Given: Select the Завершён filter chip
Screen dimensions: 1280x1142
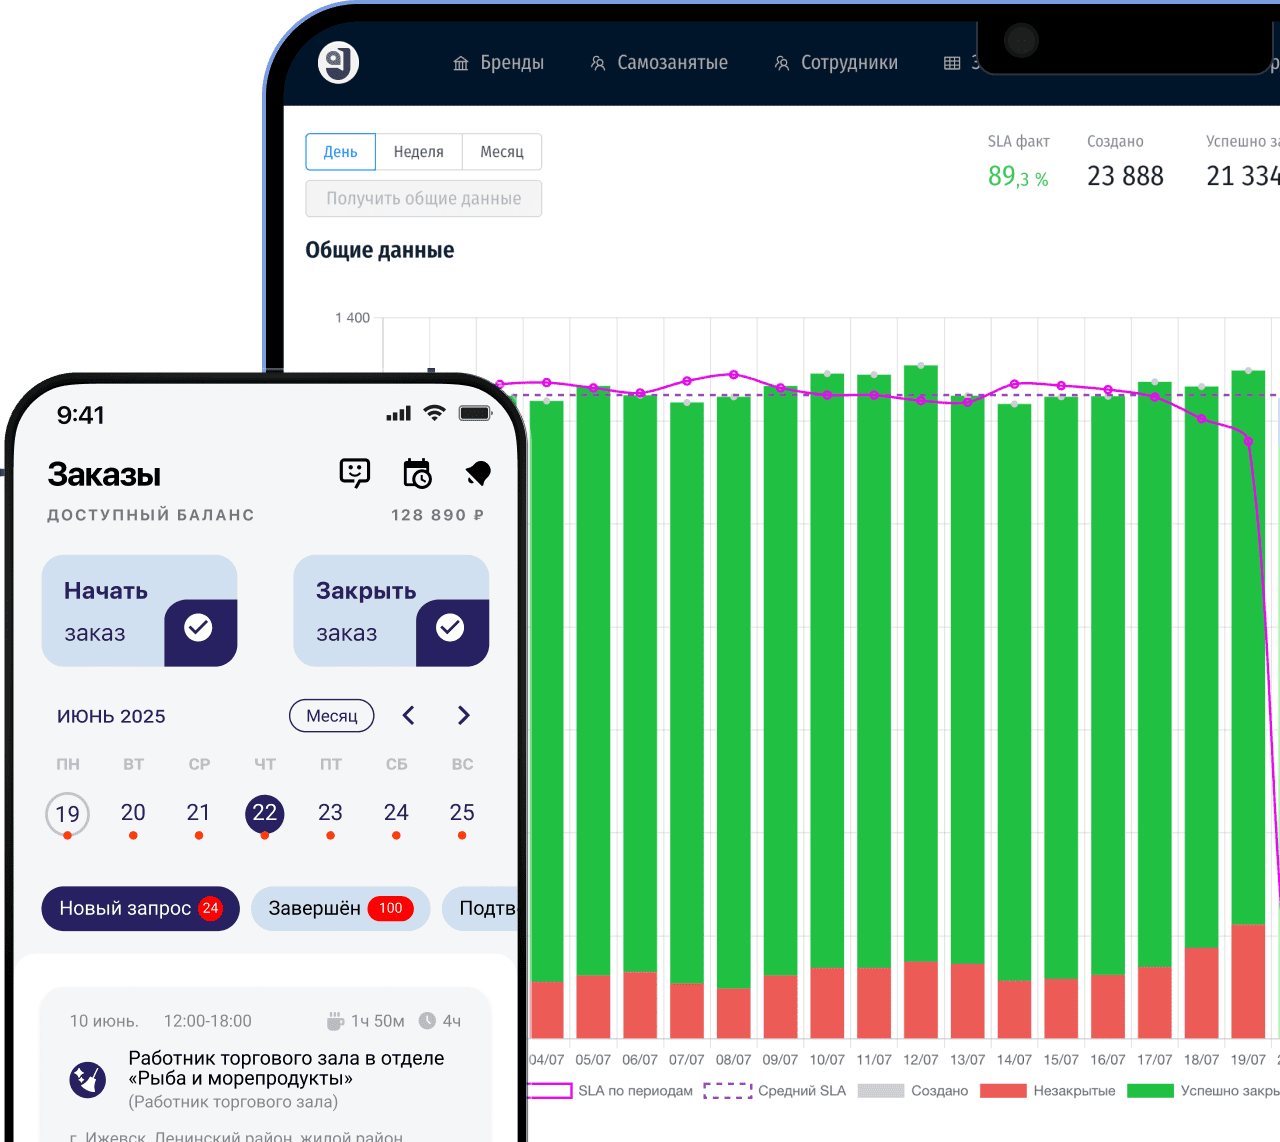Looking at the screenshot, I should [341, 909].
